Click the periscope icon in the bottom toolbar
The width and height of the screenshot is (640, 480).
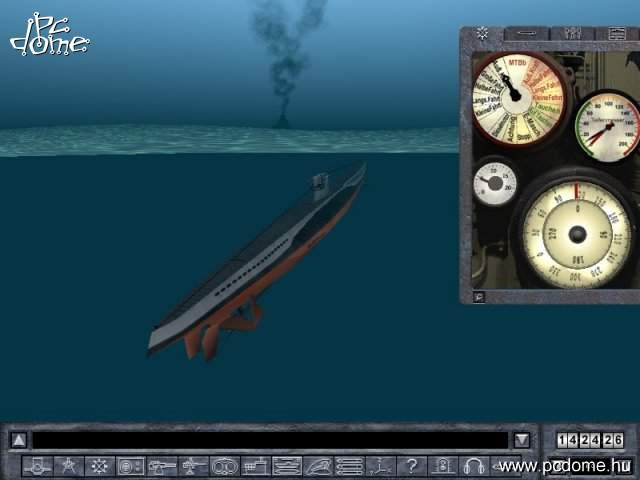[37, 465]
